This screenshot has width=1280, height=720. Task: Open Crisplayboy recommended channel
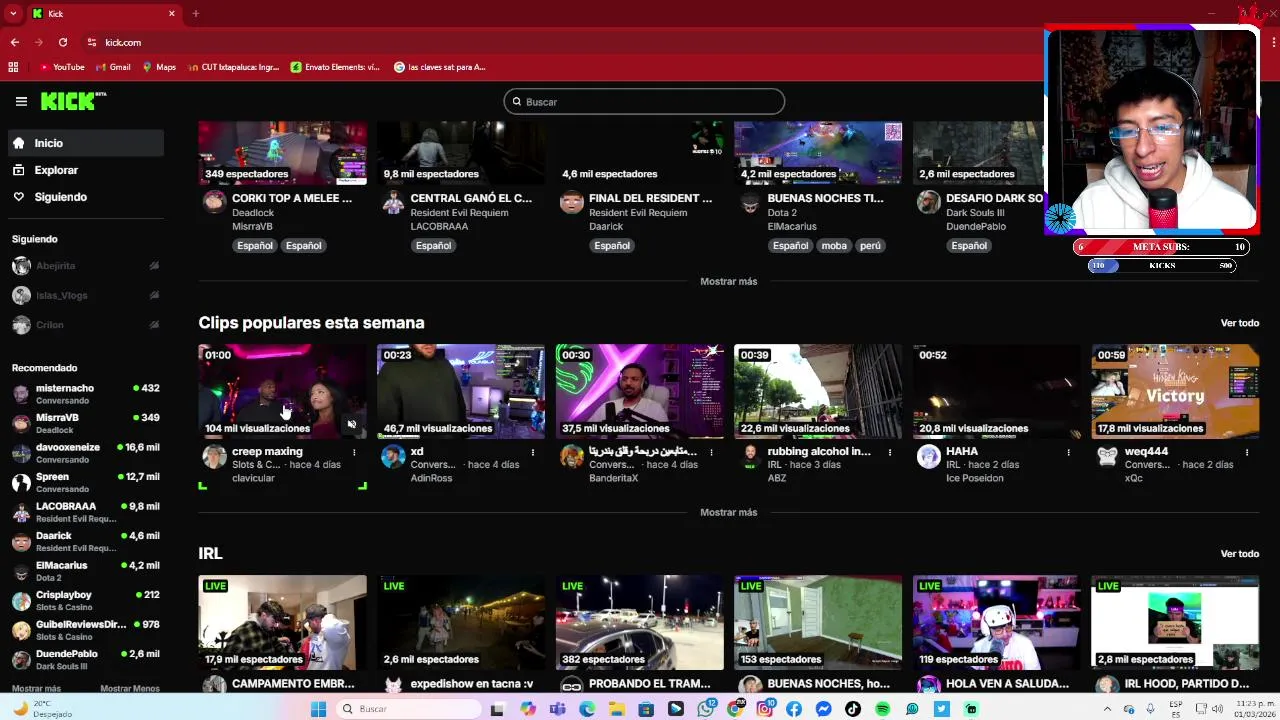86,600
